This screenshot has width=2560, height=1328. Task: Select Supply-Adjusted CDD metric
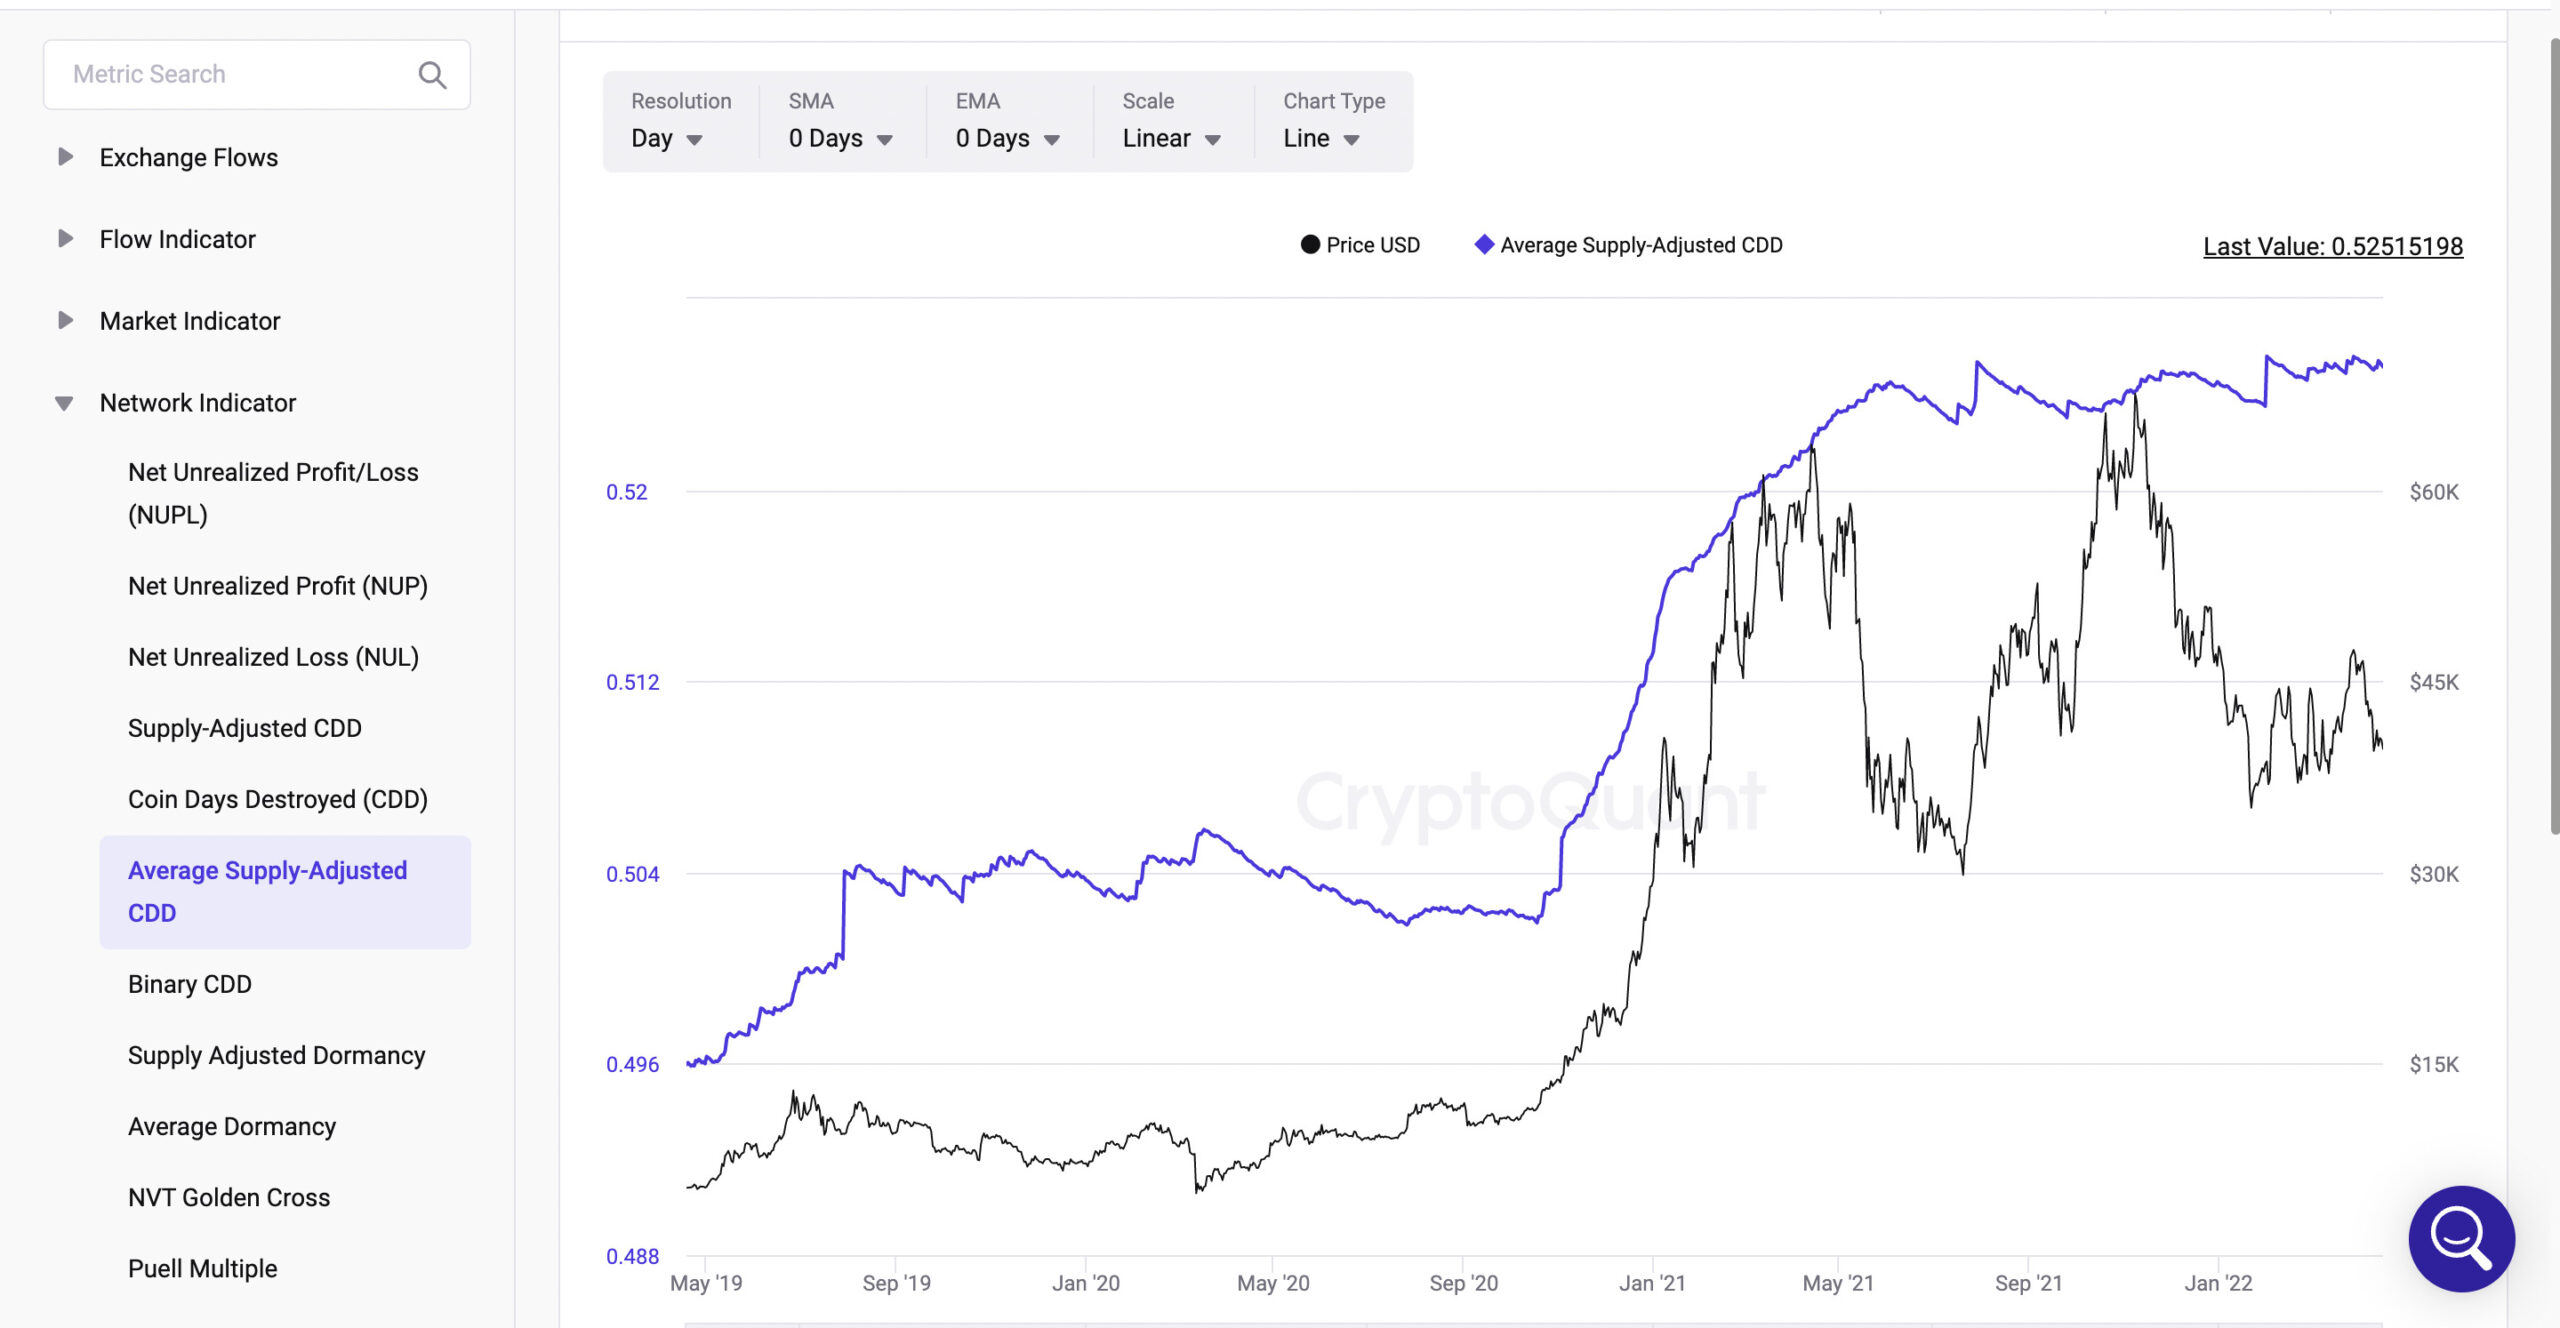tap(244, 728)
